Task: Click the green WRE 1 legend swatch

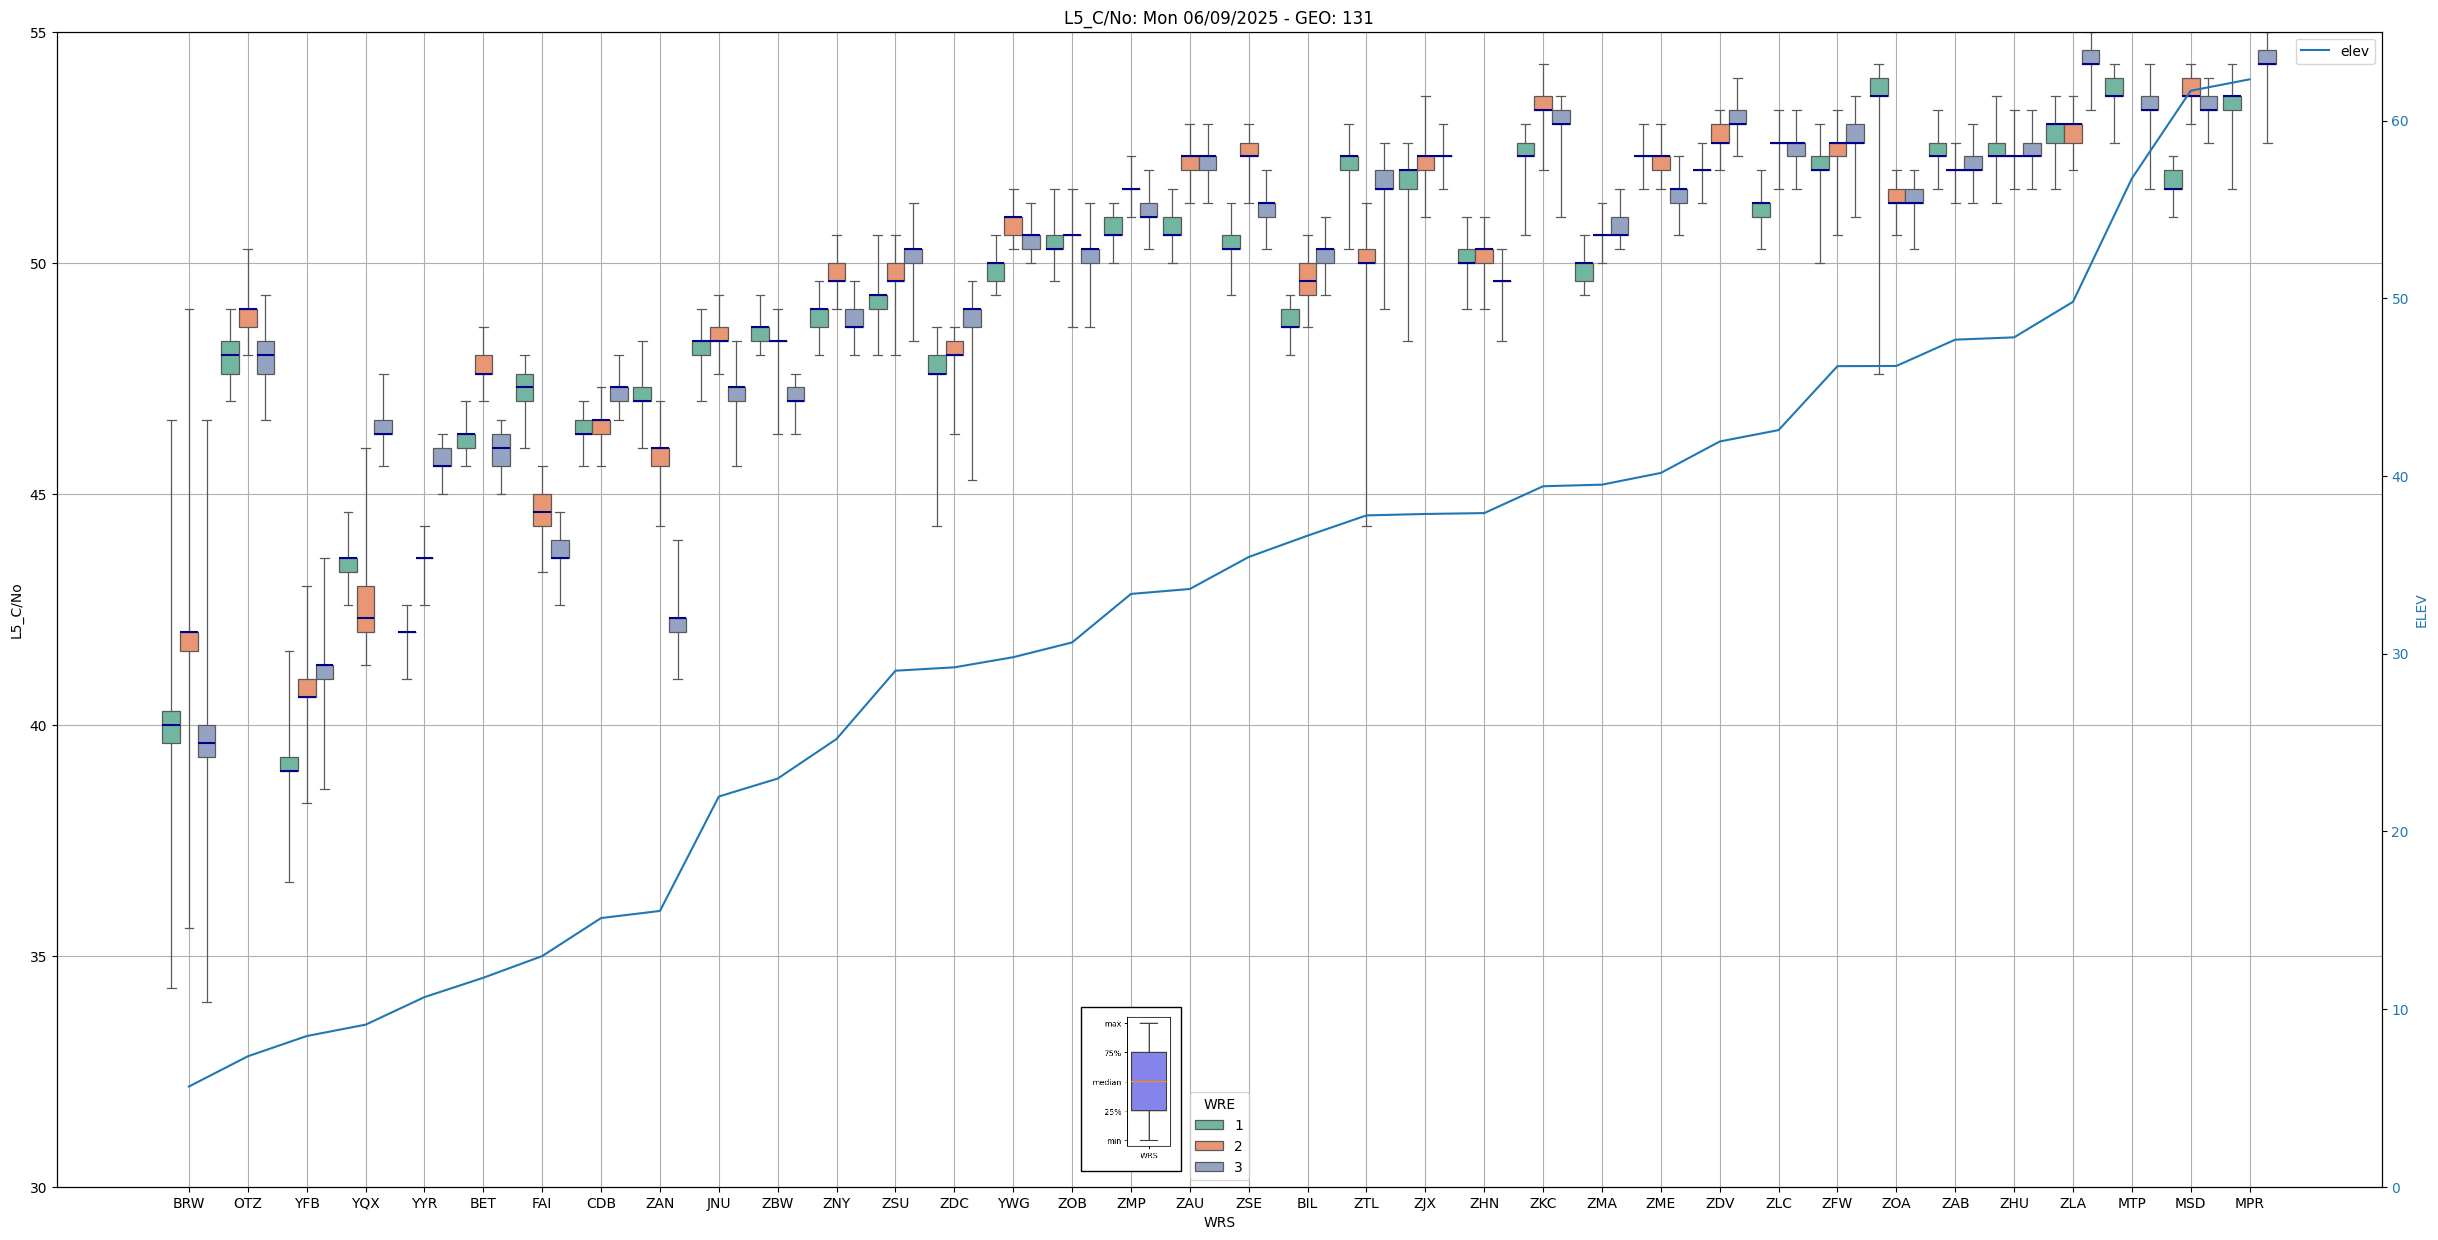Action: (1208, 1125)
